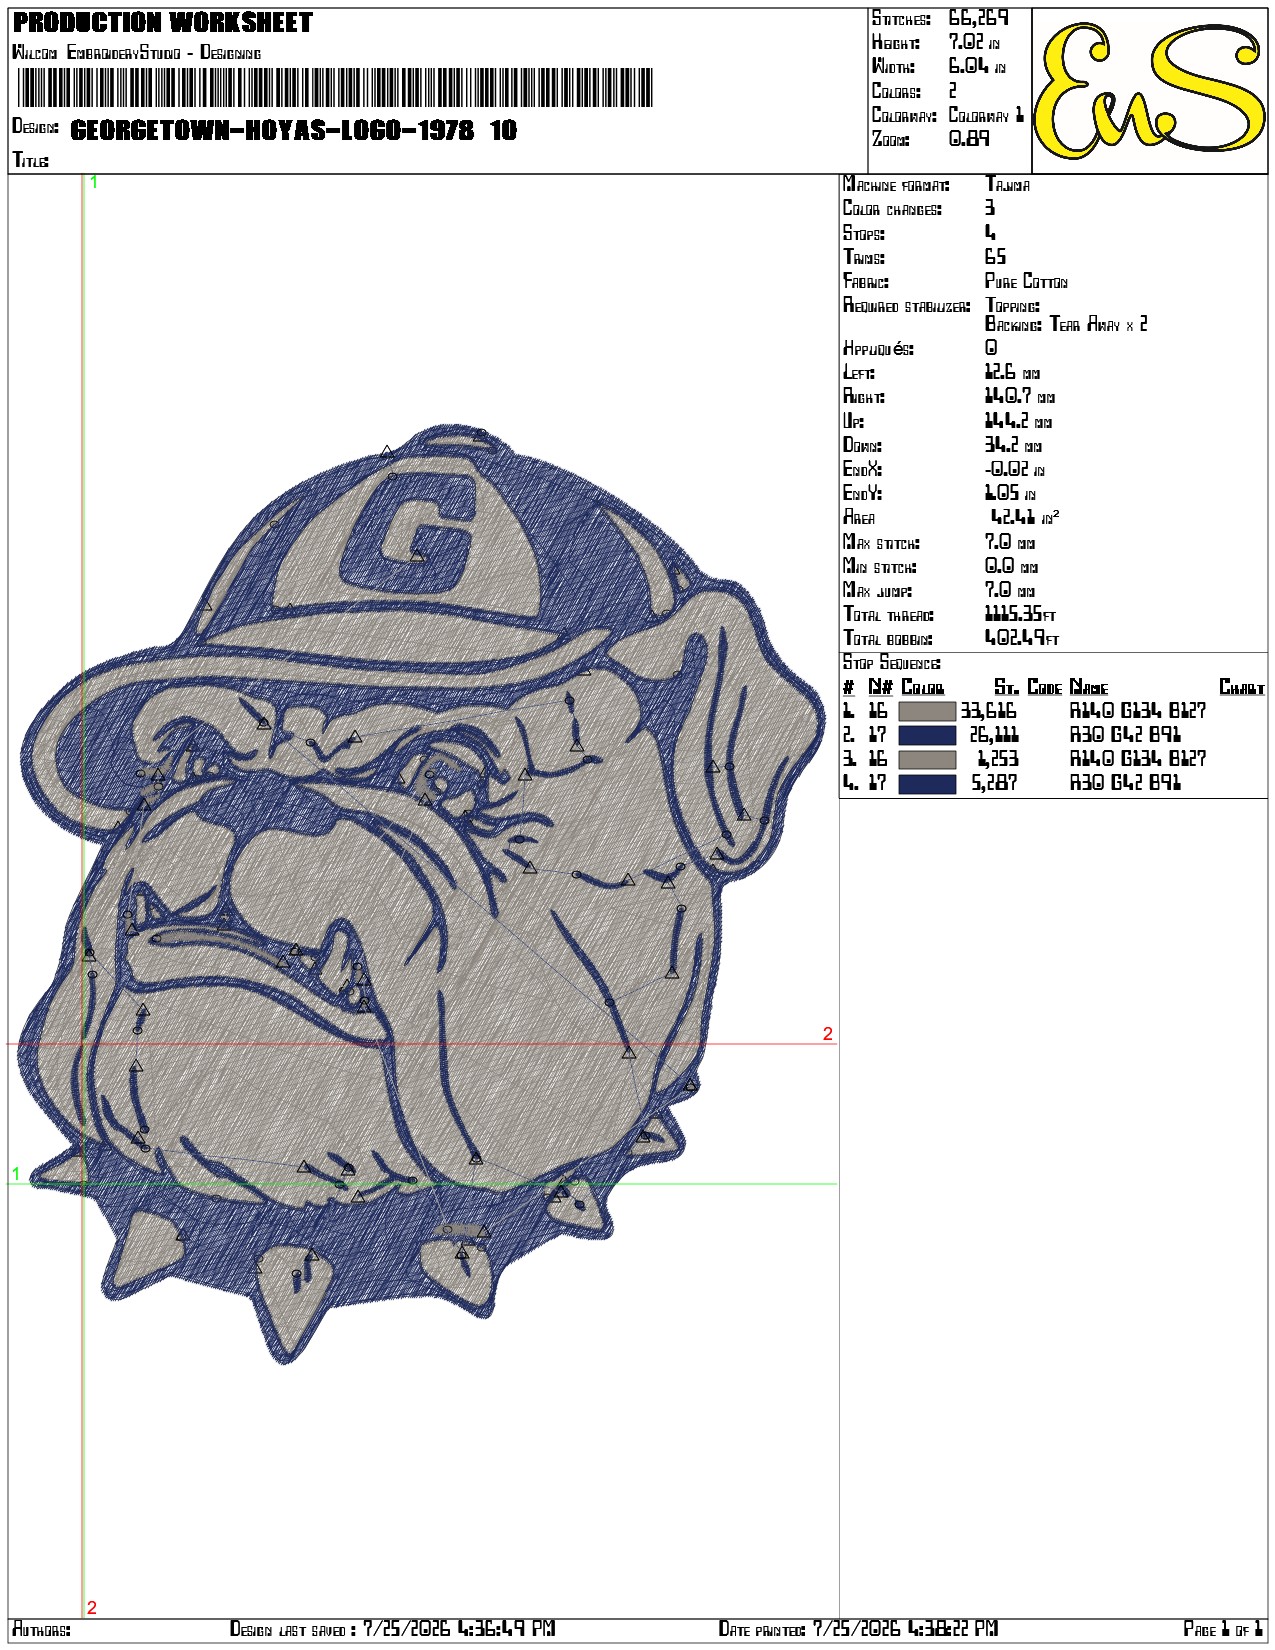Click stitch count 26,111 in stop row 2
1275x1650 pixels.
[993, 735]
